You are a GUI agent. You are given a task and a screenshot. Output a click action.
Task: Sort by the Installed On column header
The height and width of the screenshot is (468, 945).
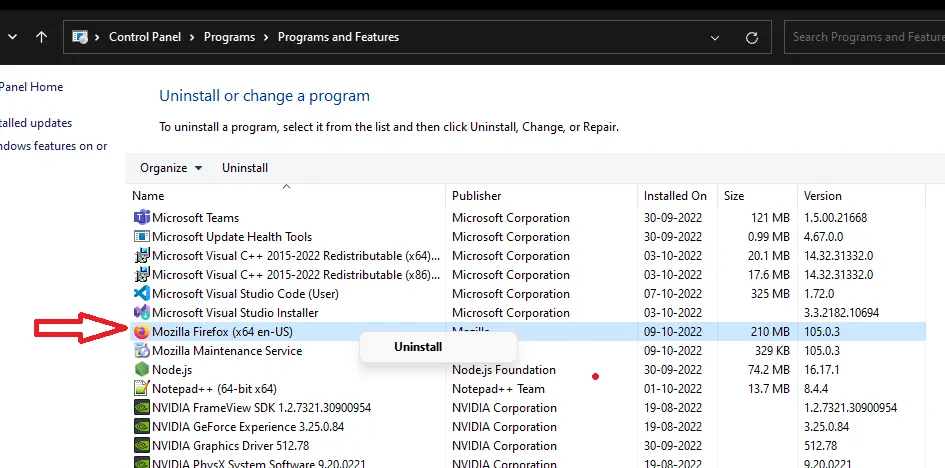pos(675,196)
